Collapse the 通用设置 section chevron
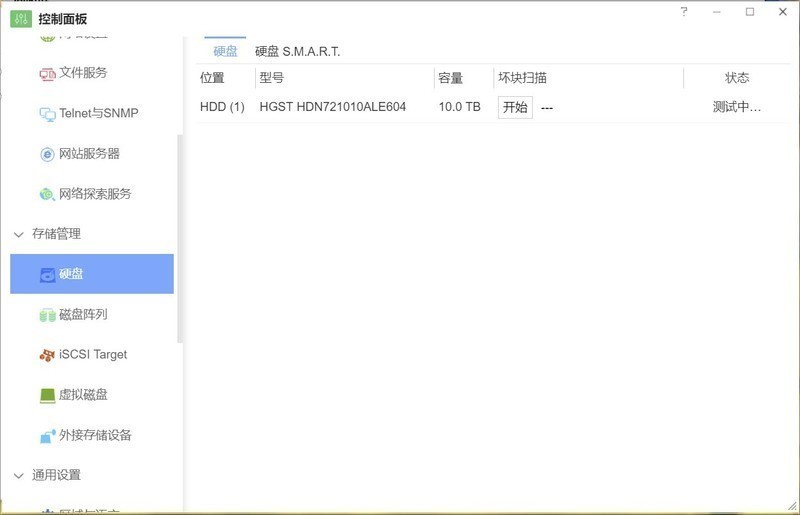 (x=19, y=476)
